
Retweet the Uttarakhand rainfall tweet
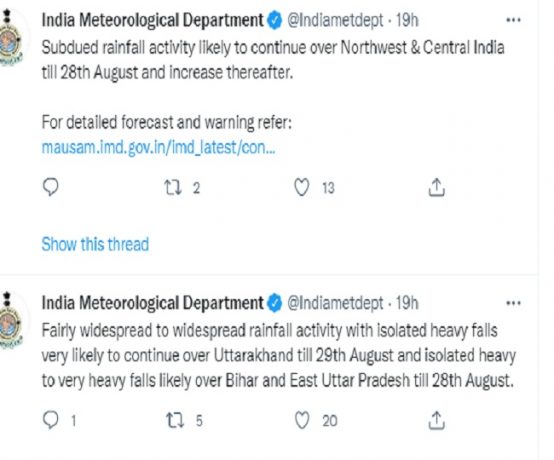(x=175, y=420)
